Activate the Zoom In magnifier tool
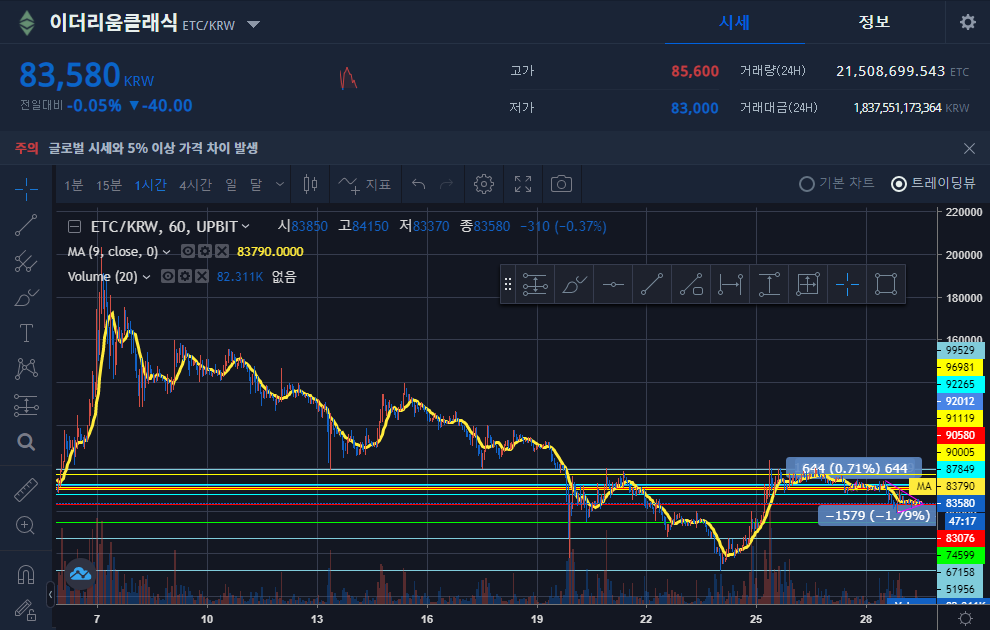Screen dimensions: 990x630 [x=25, y=525]
